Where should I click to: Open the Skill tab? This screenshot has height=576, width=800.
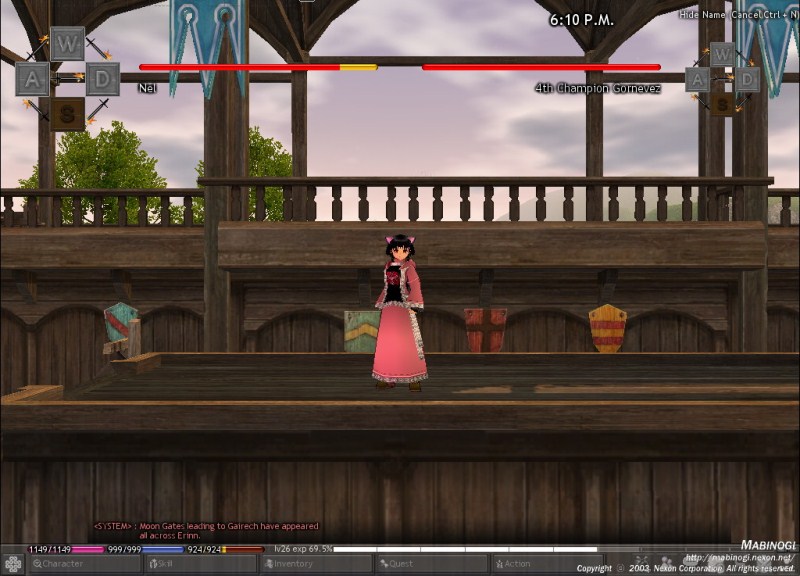click(x=201, y=564)
